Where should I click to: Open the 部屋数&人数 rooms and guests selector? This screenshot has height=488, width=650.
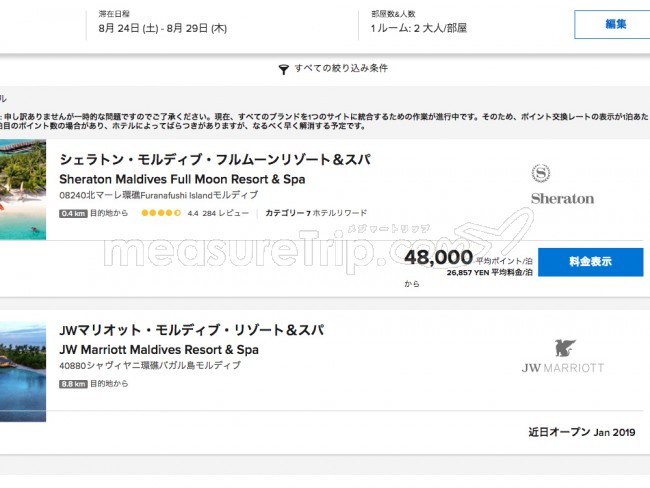(x=420, y=27)
